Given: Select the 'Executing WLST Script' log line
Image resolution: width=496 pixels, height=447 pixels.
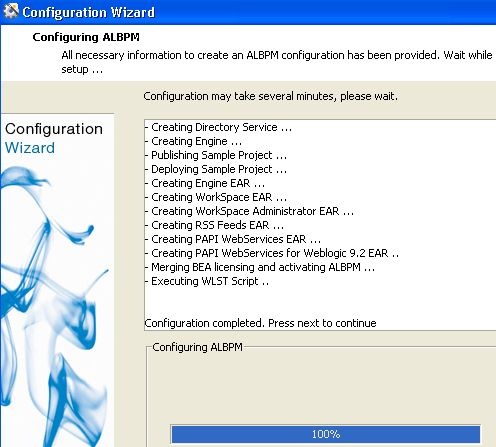Looking at the screenshot, I should pos(207,281).
